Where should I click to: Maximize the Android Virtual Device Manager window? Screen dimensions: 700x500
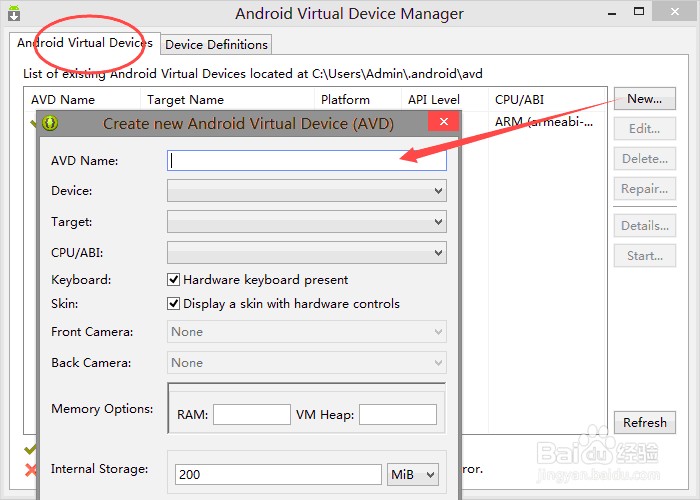click(x=639, y=12)
